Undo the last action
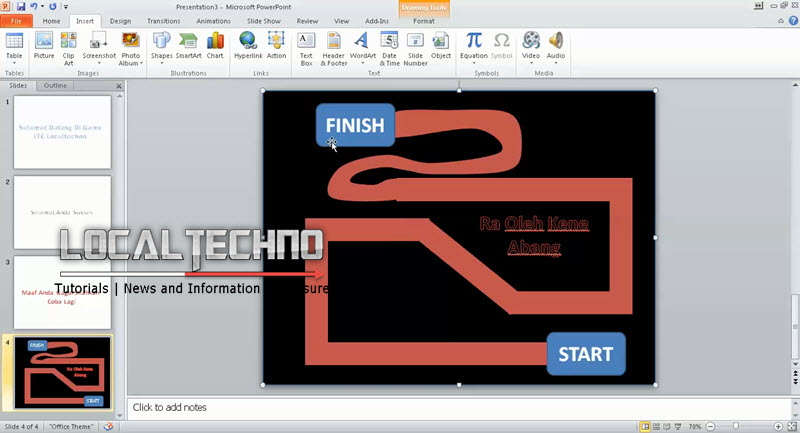Screen dimensions: 800x433 point(34,7)
